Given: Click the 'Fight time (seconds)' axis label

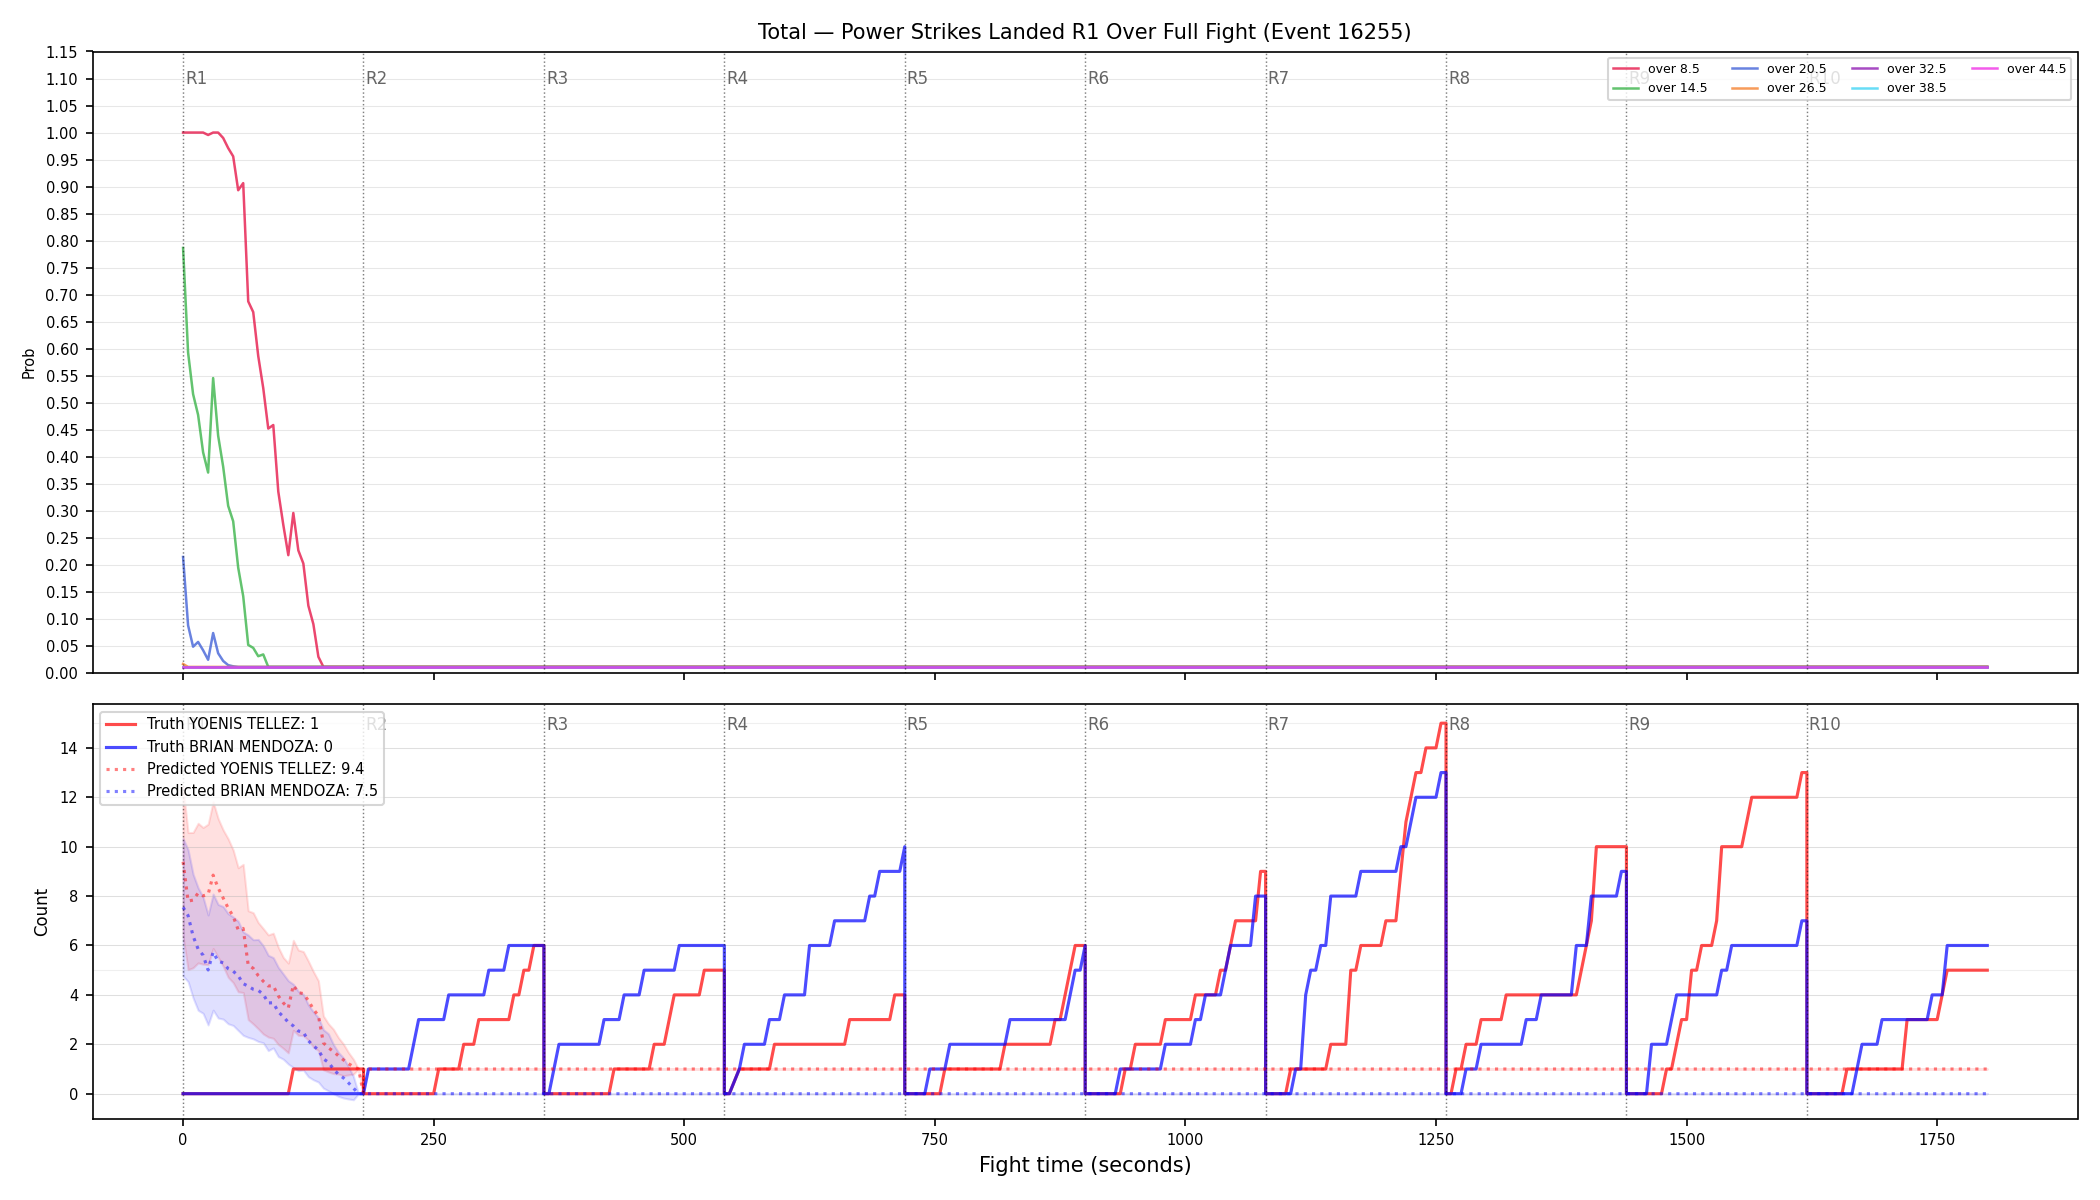Looking at the screenshot, I should (1085, 1165).
